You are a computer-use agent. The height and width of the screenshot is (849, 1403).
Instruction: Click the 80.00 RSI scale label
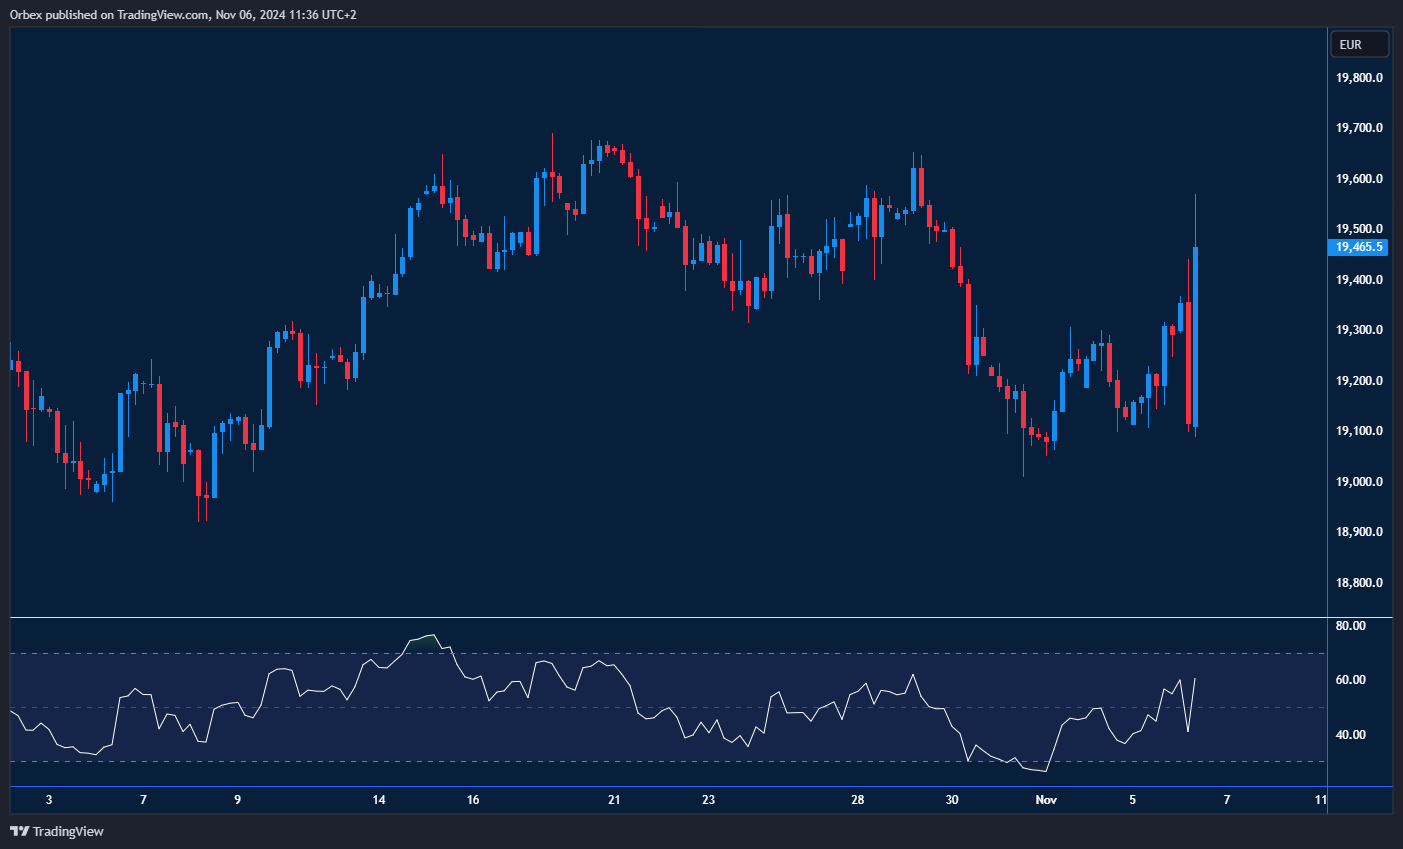1350,626
